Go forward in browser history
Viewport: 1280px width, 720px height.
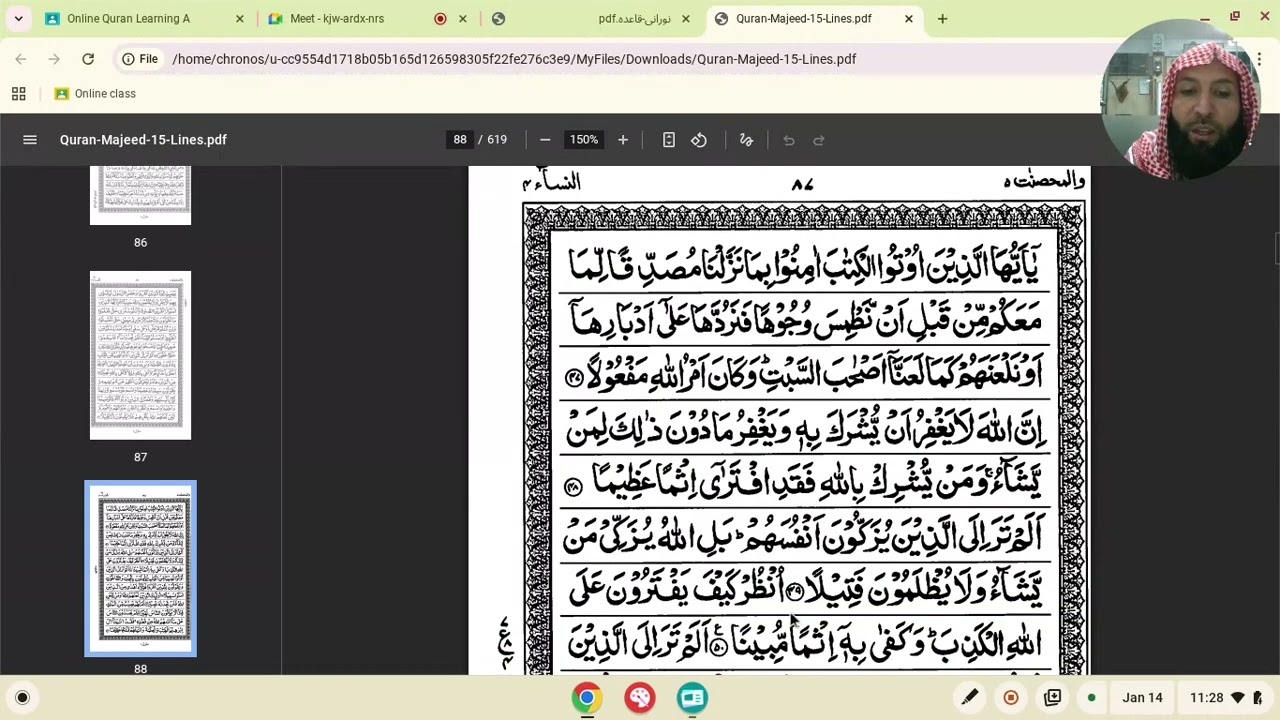(54, 59)
